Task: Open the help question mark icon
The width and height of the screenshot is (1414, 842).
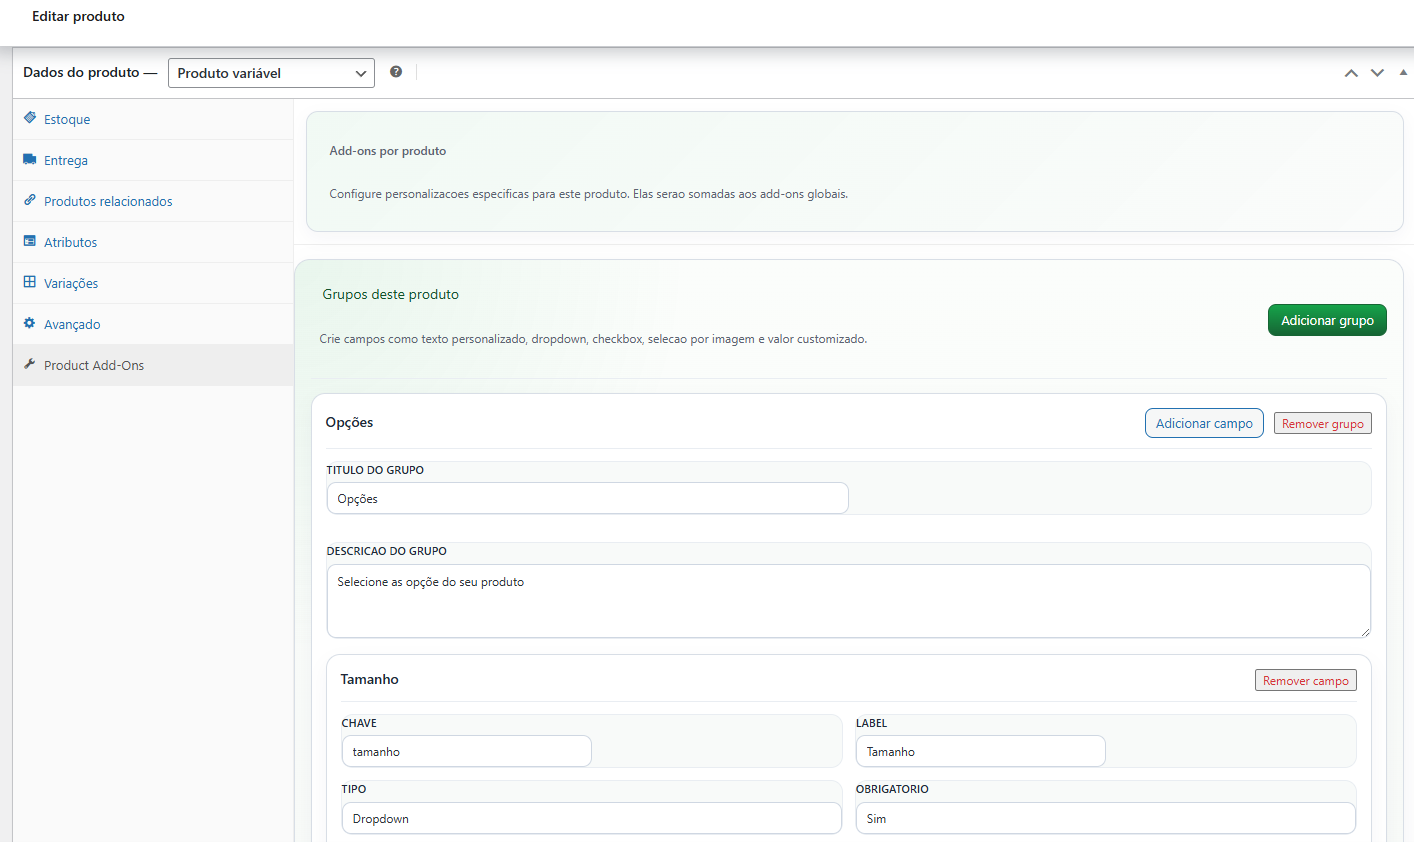Action: coord(396,72)
